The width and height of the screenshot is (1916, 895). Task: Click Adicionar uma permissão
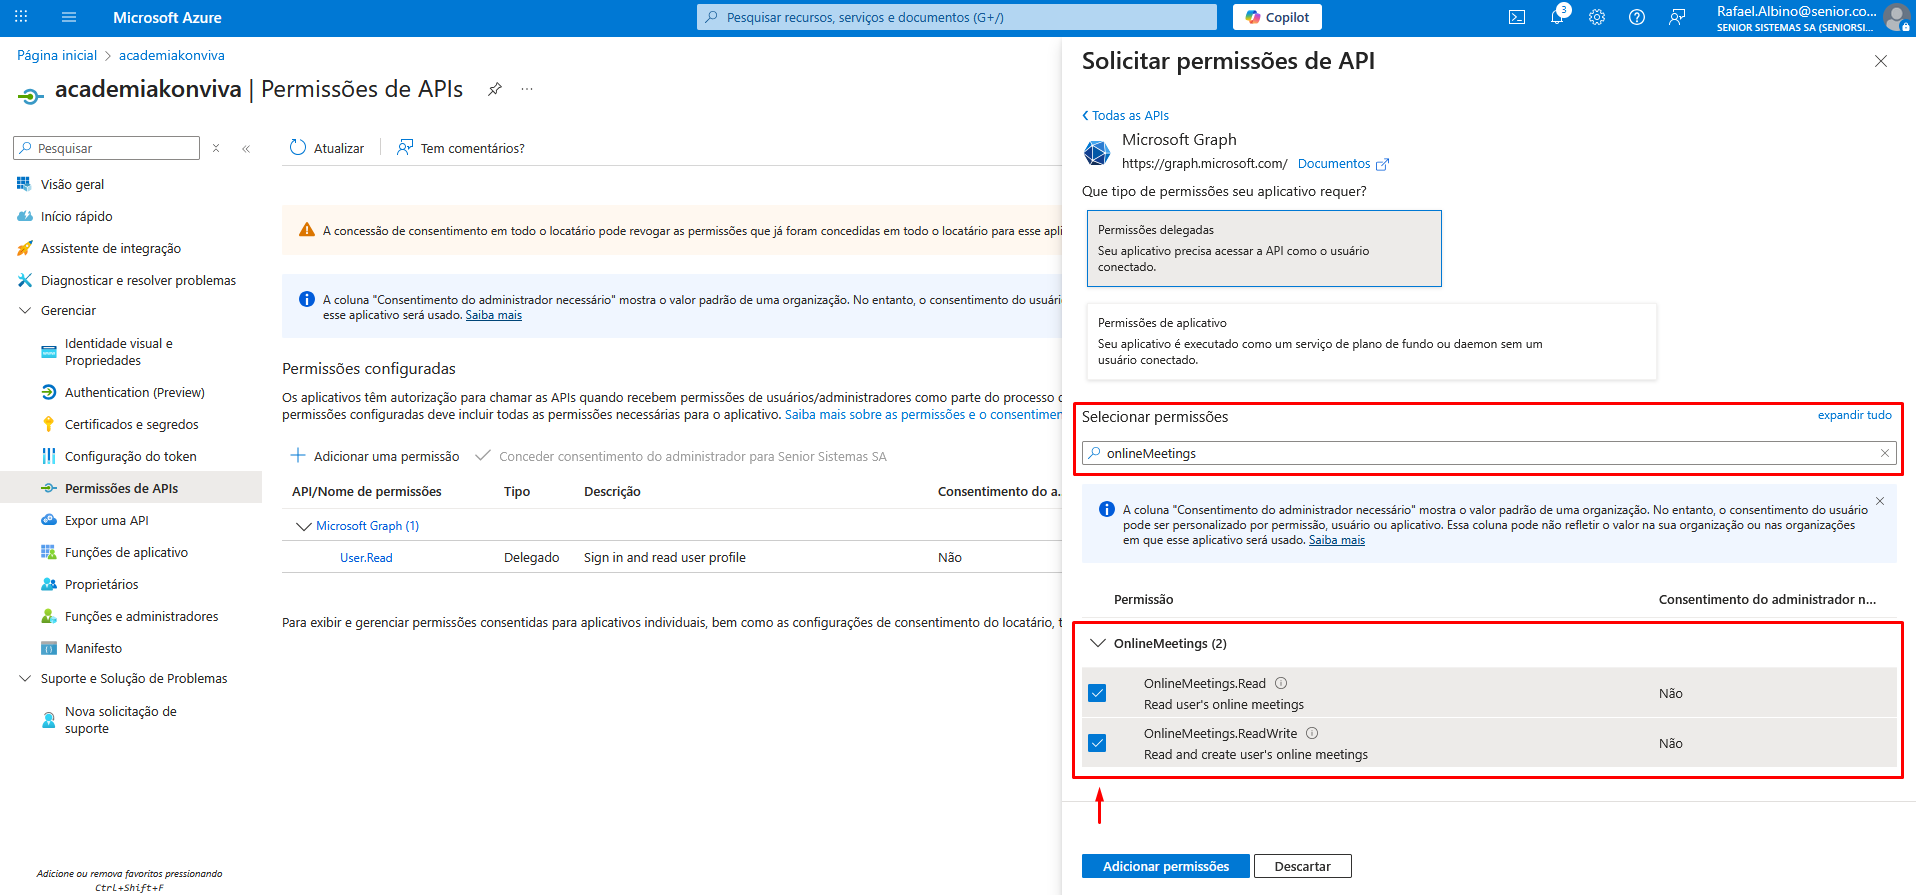[375, 456]
